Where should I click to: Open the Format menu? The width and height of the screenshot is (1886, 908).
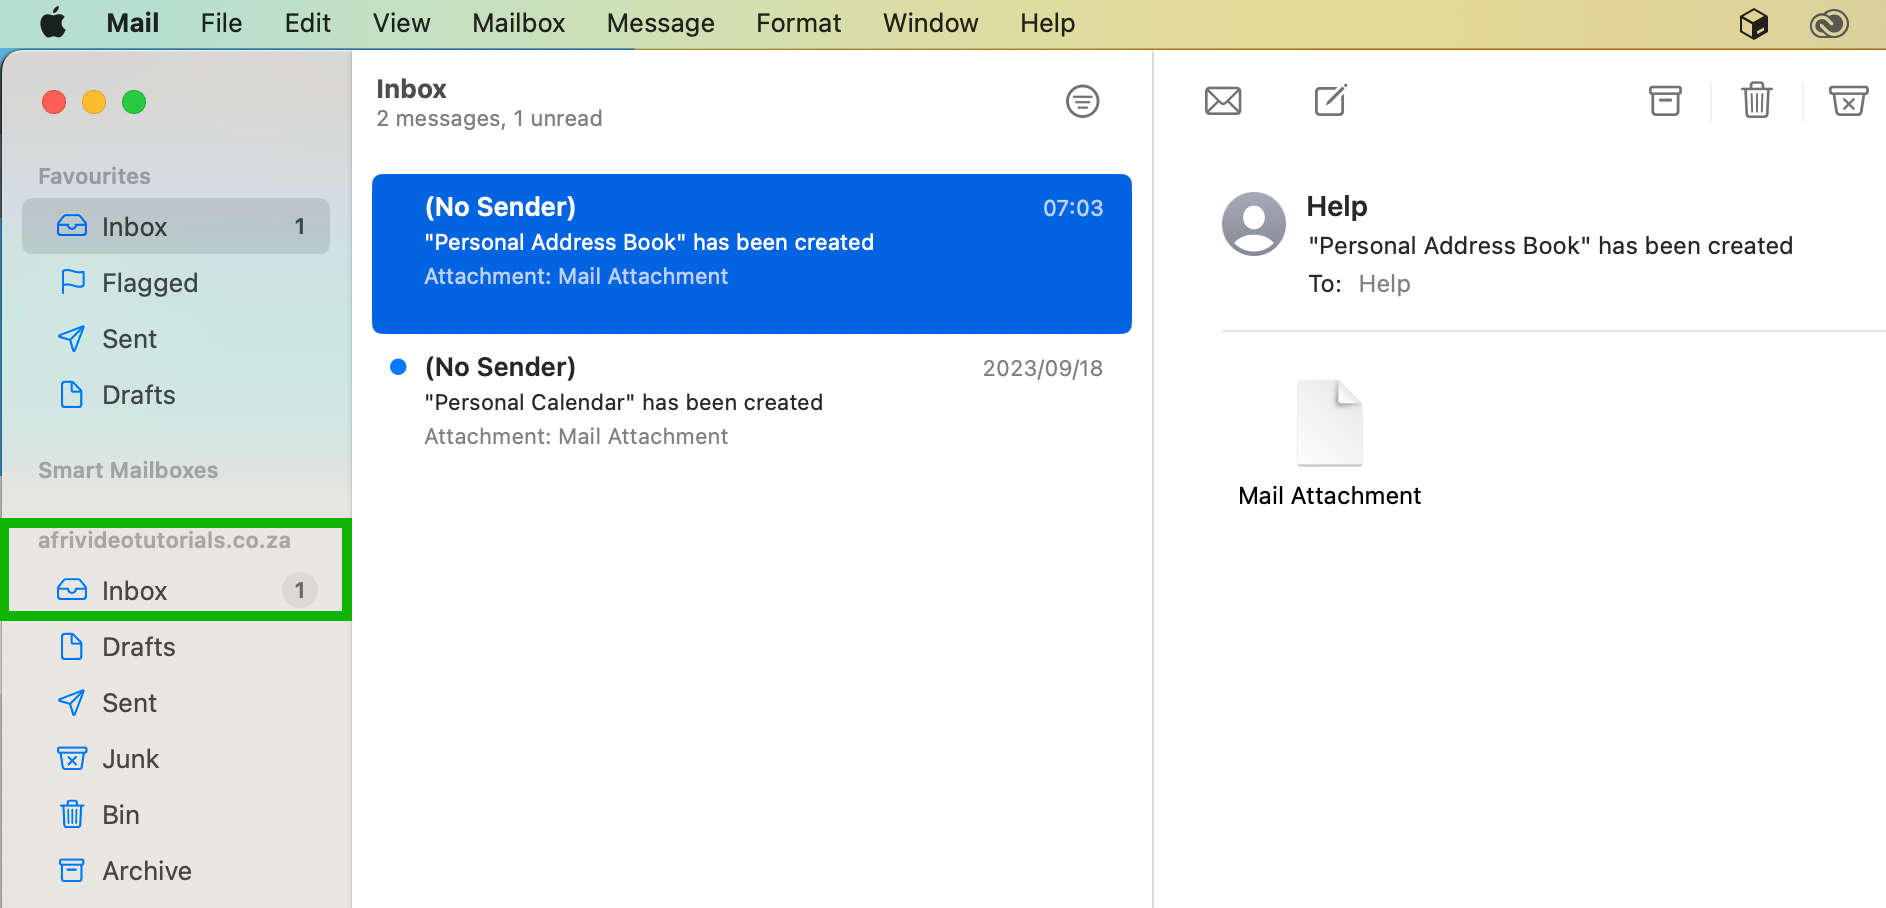[798, 23]
